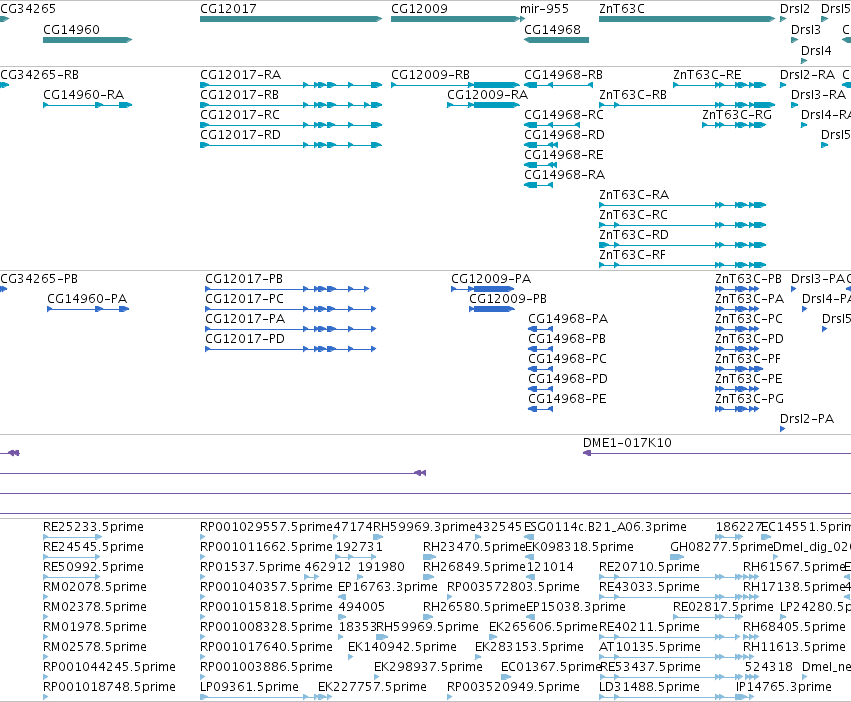This screenshot has height=702, width=851.
Task: Select EST RH68405.5prime label
Action: [x=794, y=627]
